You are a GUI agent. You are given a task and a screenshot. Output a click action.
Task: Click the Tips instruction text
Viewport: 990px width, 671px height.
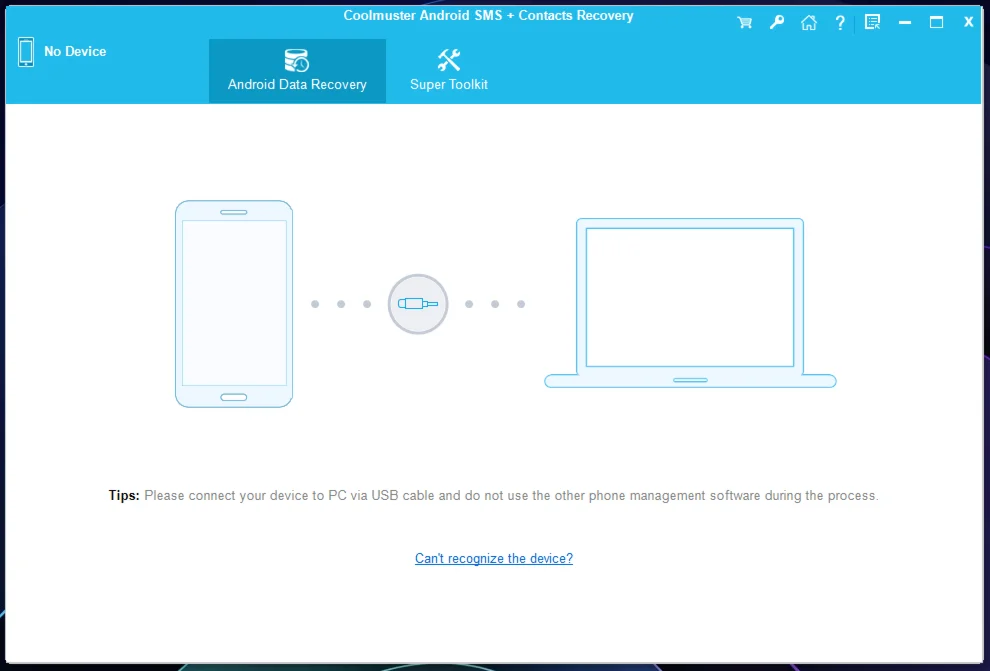pyautogui.click(x=494, y=496)
